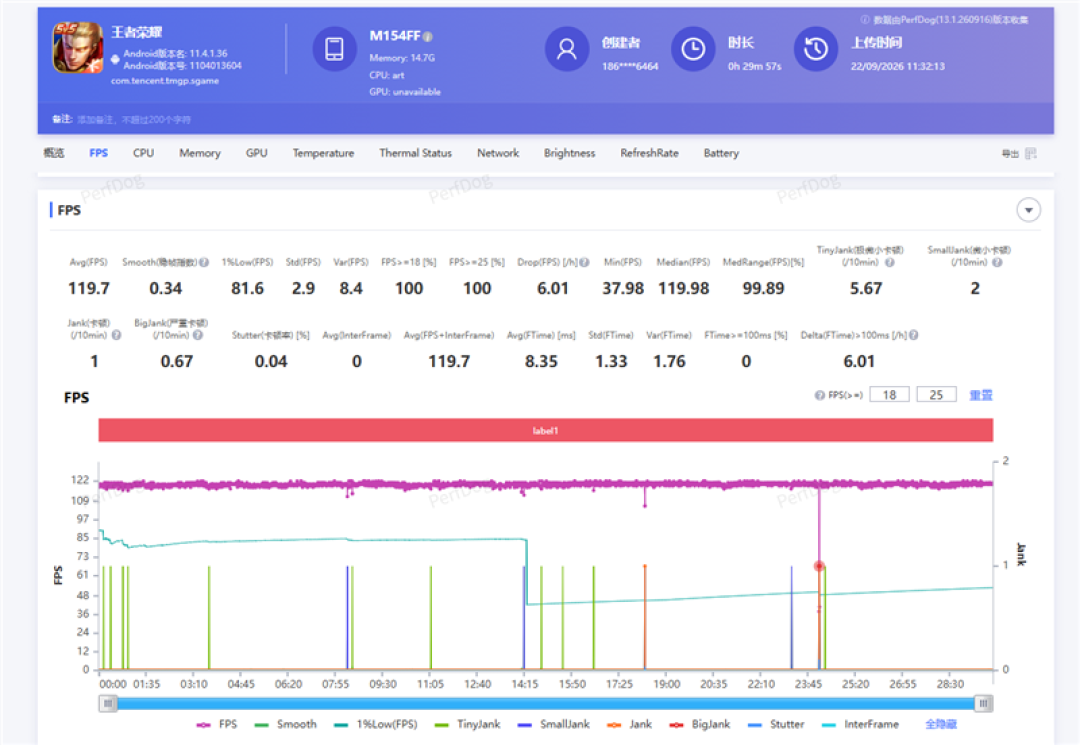Screen dimensions: 1080x745
Task: Click the duration clock icon
Action: point(693,49)
